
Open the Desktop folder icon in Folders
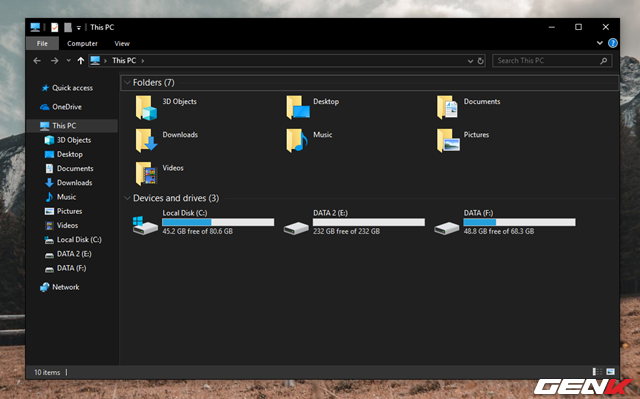298,108
